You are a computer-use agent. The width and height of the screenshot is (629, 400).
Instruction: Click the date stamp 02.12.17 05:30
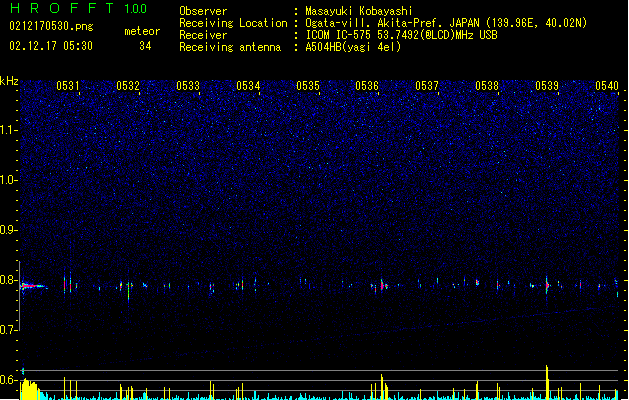51,46
